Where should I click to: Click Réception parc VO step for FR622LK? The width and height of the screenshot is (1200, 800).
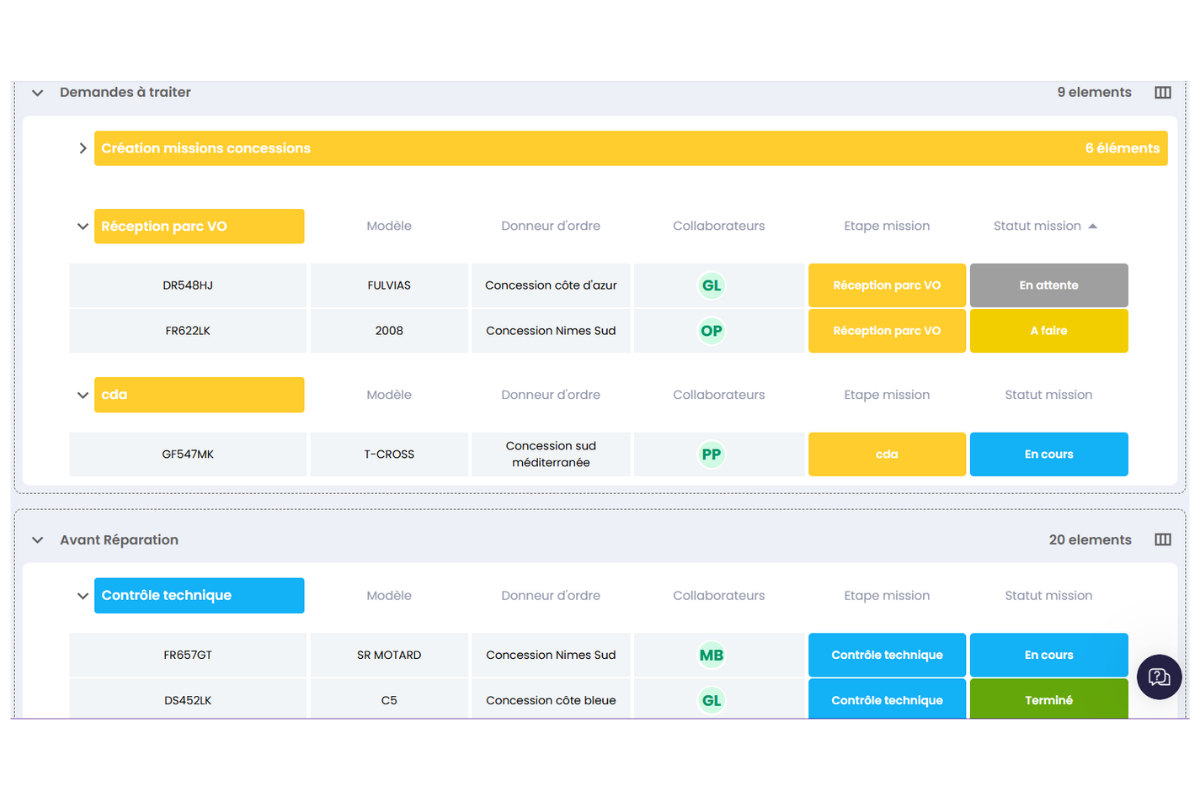coord(887,331)
